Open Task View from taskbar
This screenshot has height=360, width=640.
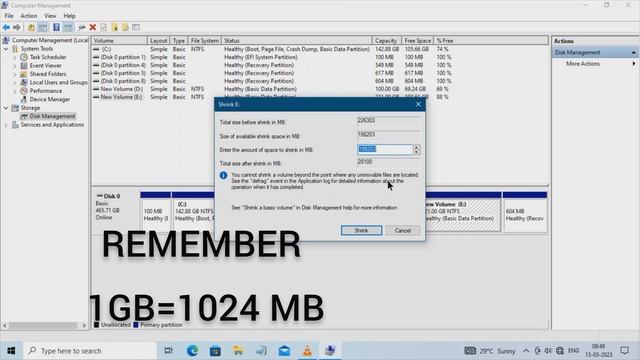click(168, 351)
